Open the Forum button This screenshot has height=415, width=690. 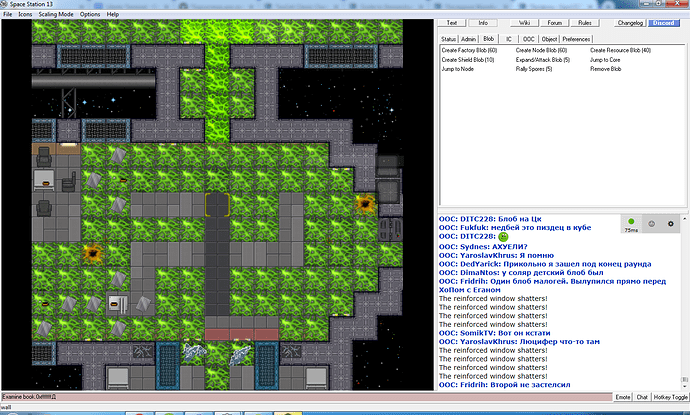tap(554, 23)
